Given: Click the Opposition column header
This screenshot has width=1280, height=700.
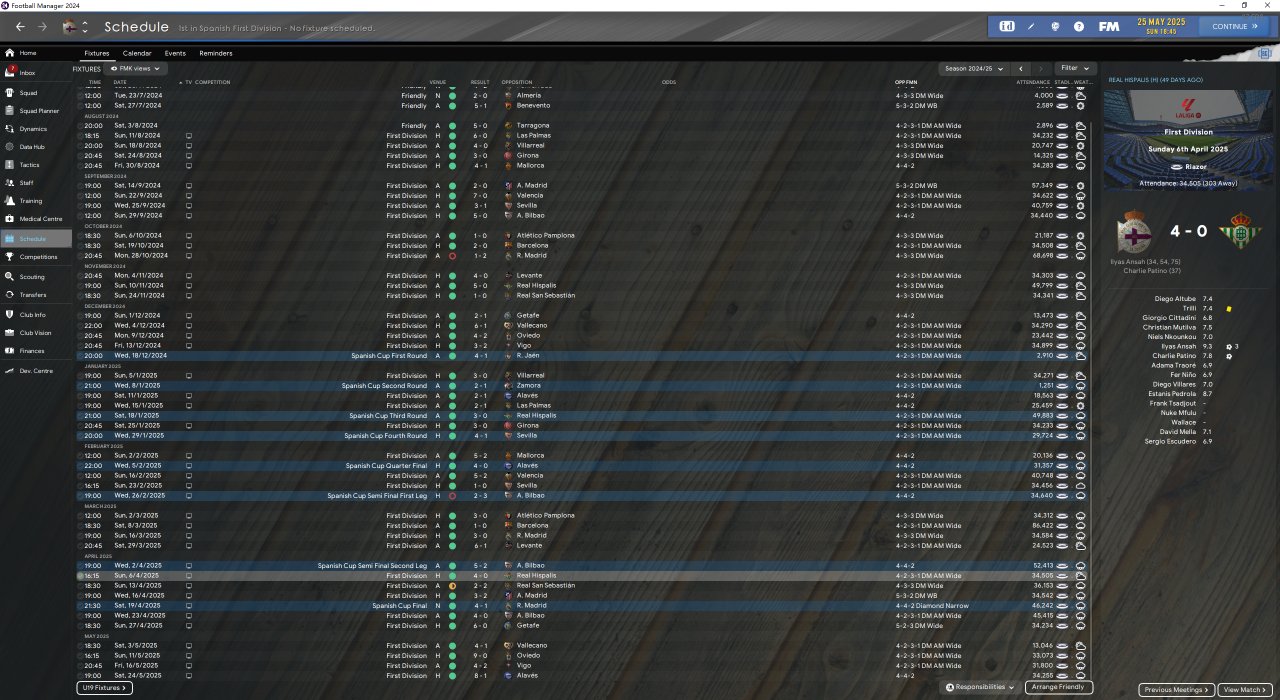Looking at the screenshot, I should (x=517, y=82).
